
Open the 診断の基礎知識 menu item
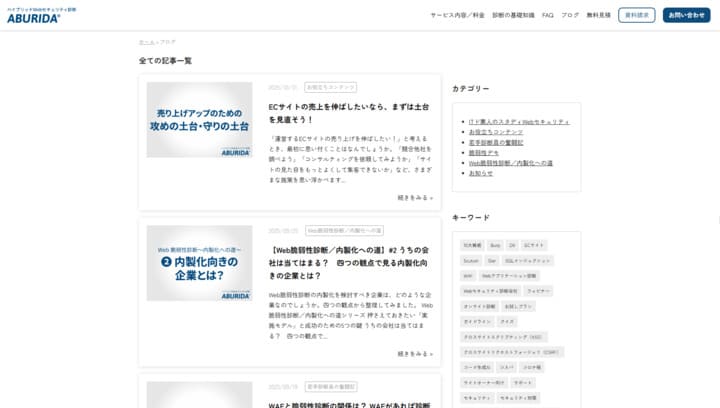coord(513,15)
